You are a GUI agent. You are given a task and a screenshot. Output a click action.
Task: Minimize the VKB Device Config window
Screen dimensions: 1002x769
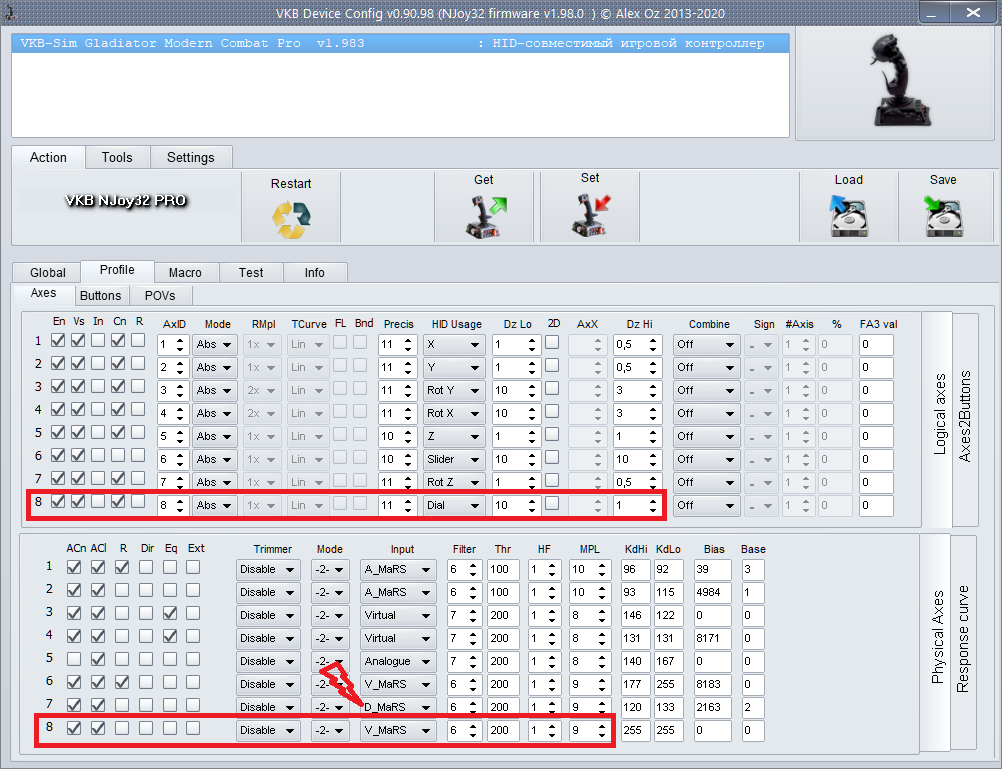[934, 12]
